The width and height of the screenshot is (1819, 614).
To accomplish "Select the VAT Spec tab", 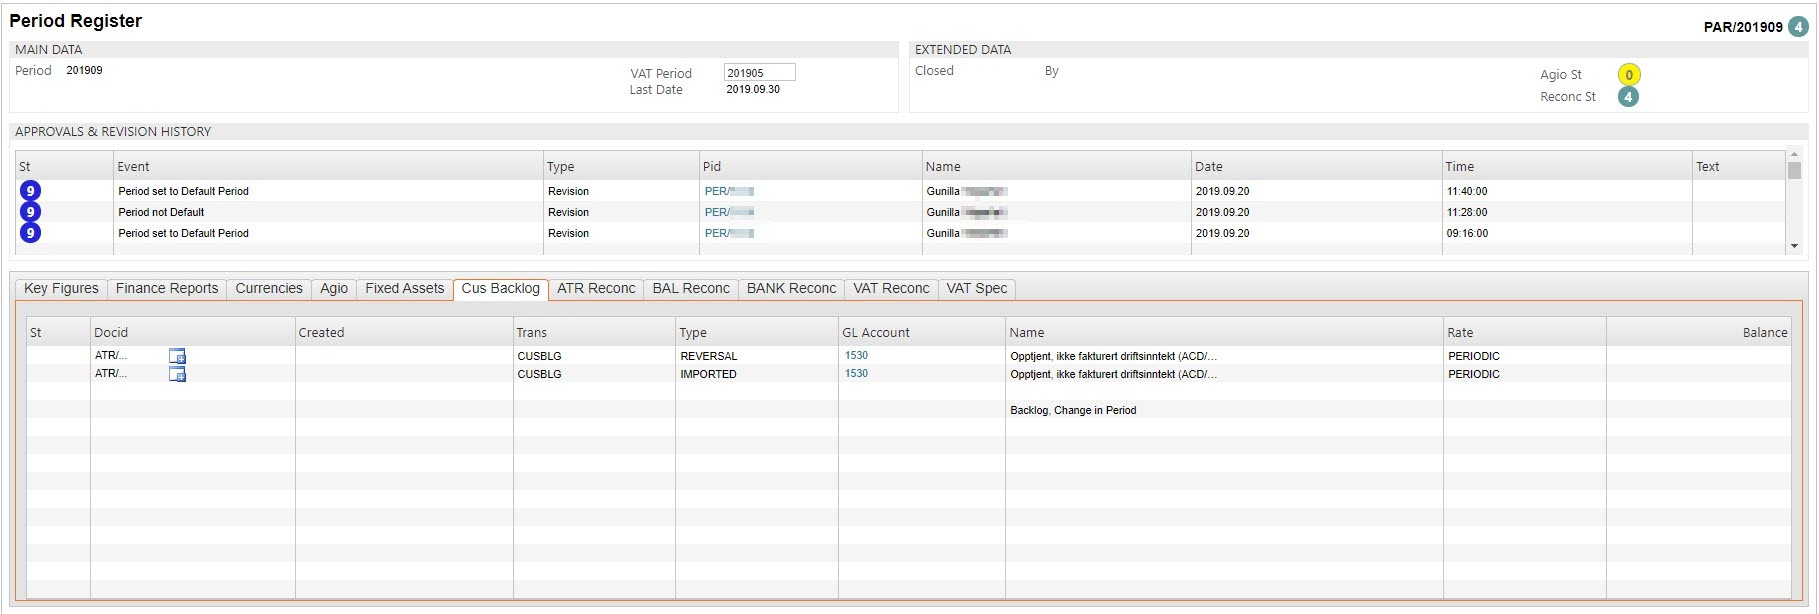I will (976, 289).
